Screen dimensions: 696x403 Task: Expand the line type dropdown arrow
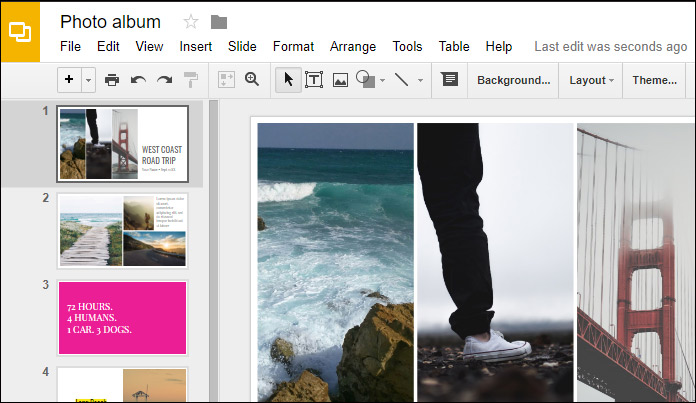tap(420, 80)
